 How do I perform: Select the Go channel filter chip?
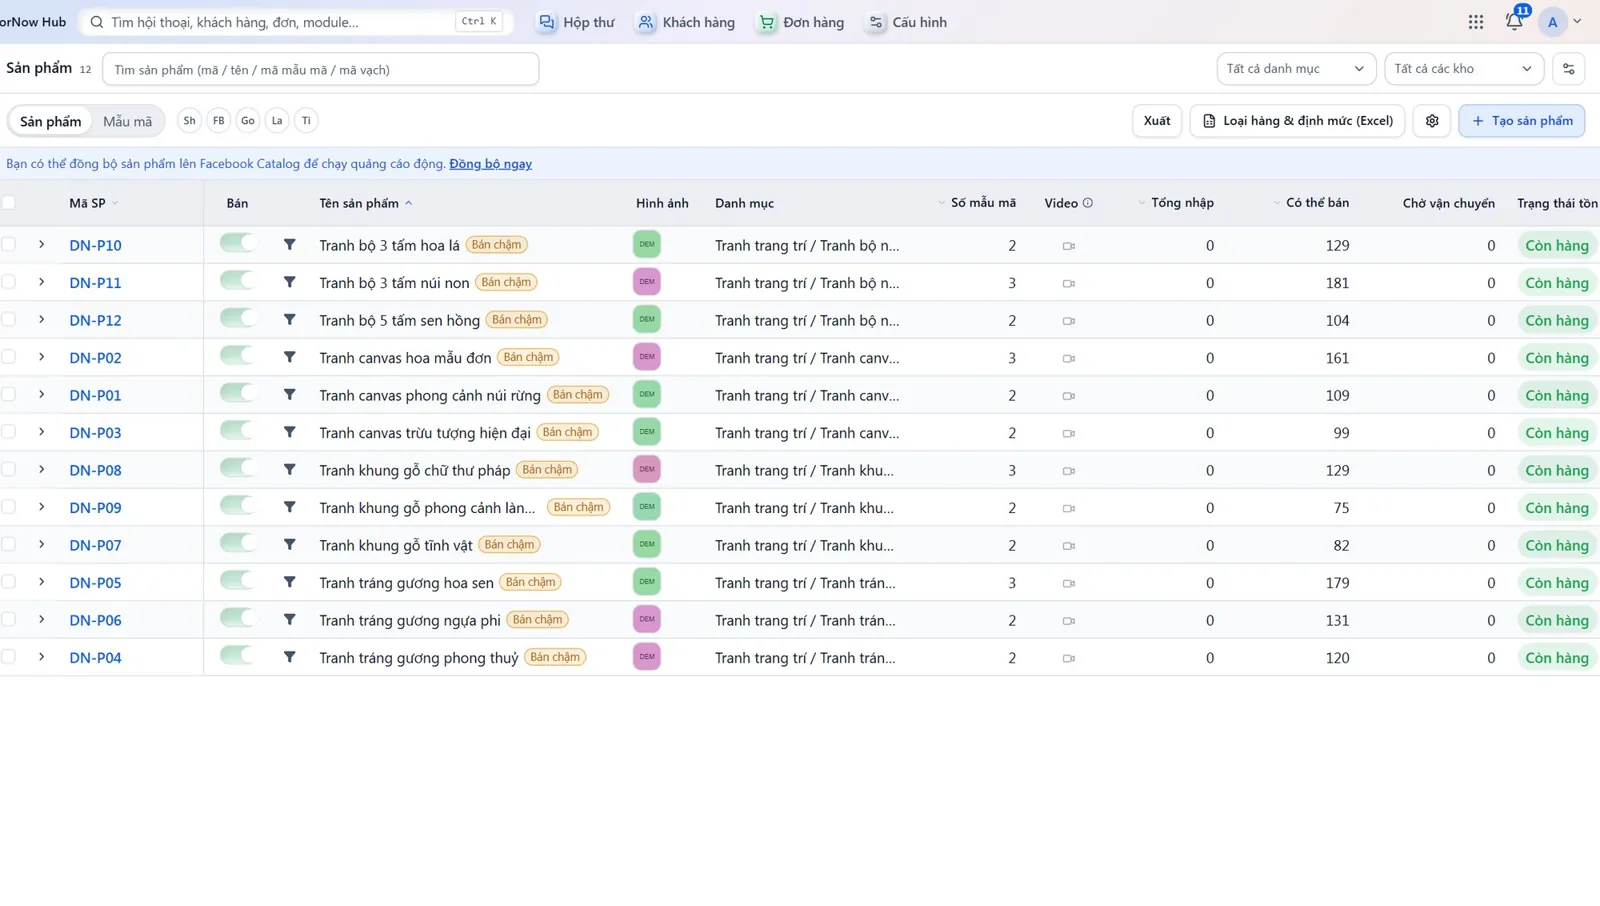[248, 121]
